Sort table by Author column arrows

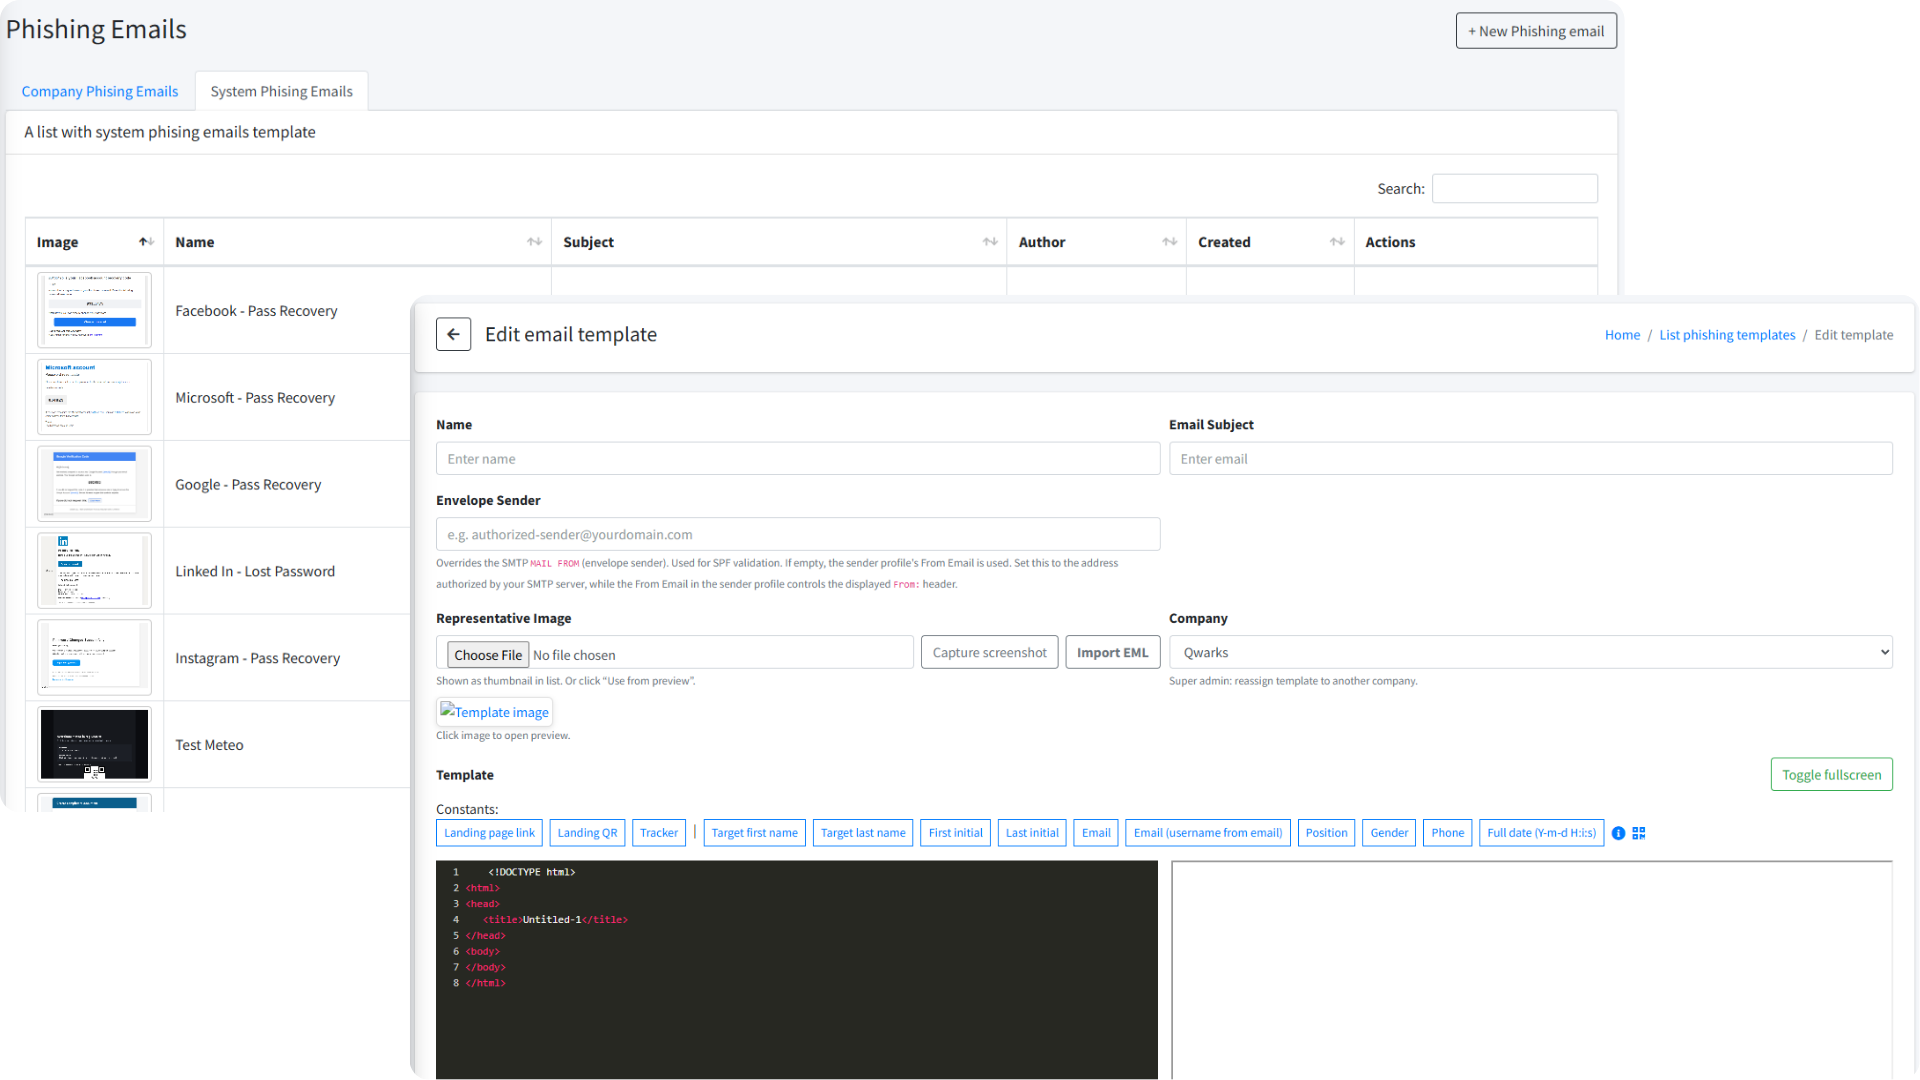1169,242
